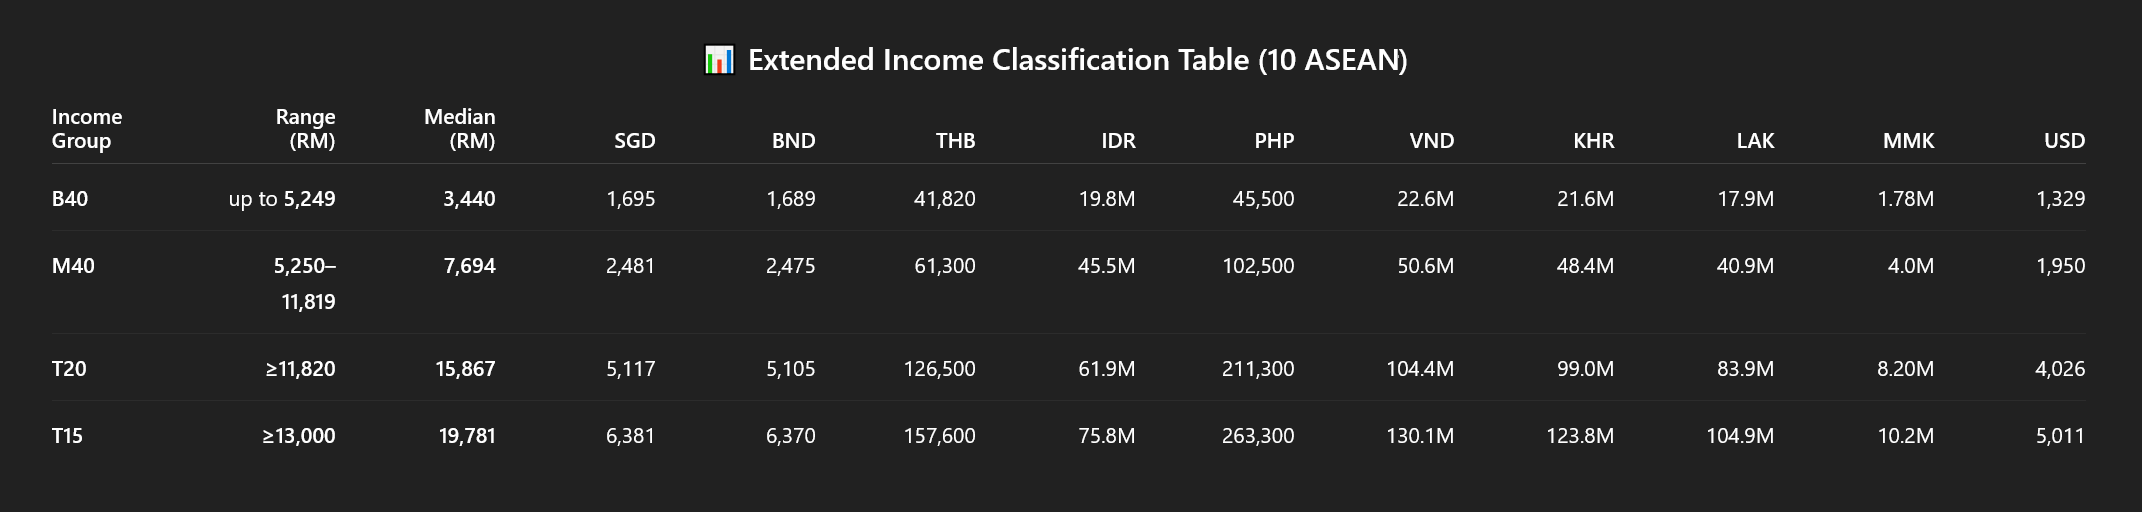Click the THB column header
Image resolution: width=2142 pixels, height=512 pixels.
955,141
